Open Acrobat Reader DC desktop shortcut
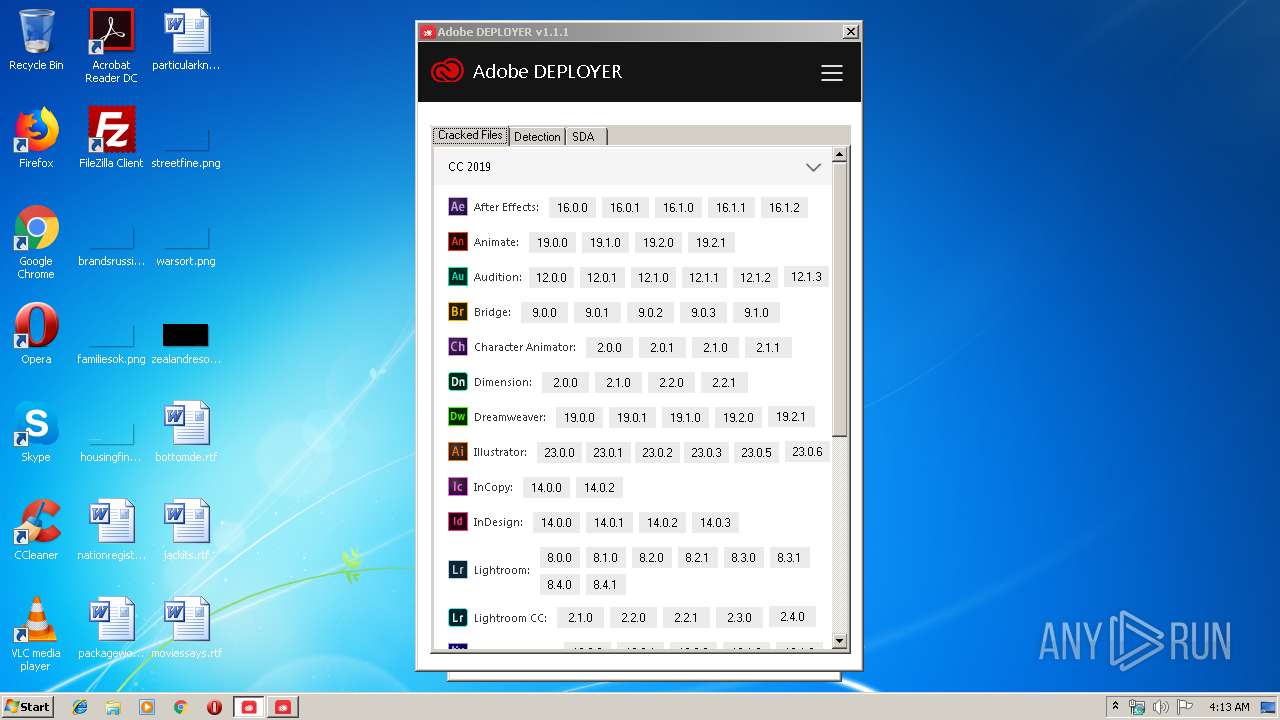Image resolution: width=1280 pixels, height=720 pixels. tap(111, 45)
